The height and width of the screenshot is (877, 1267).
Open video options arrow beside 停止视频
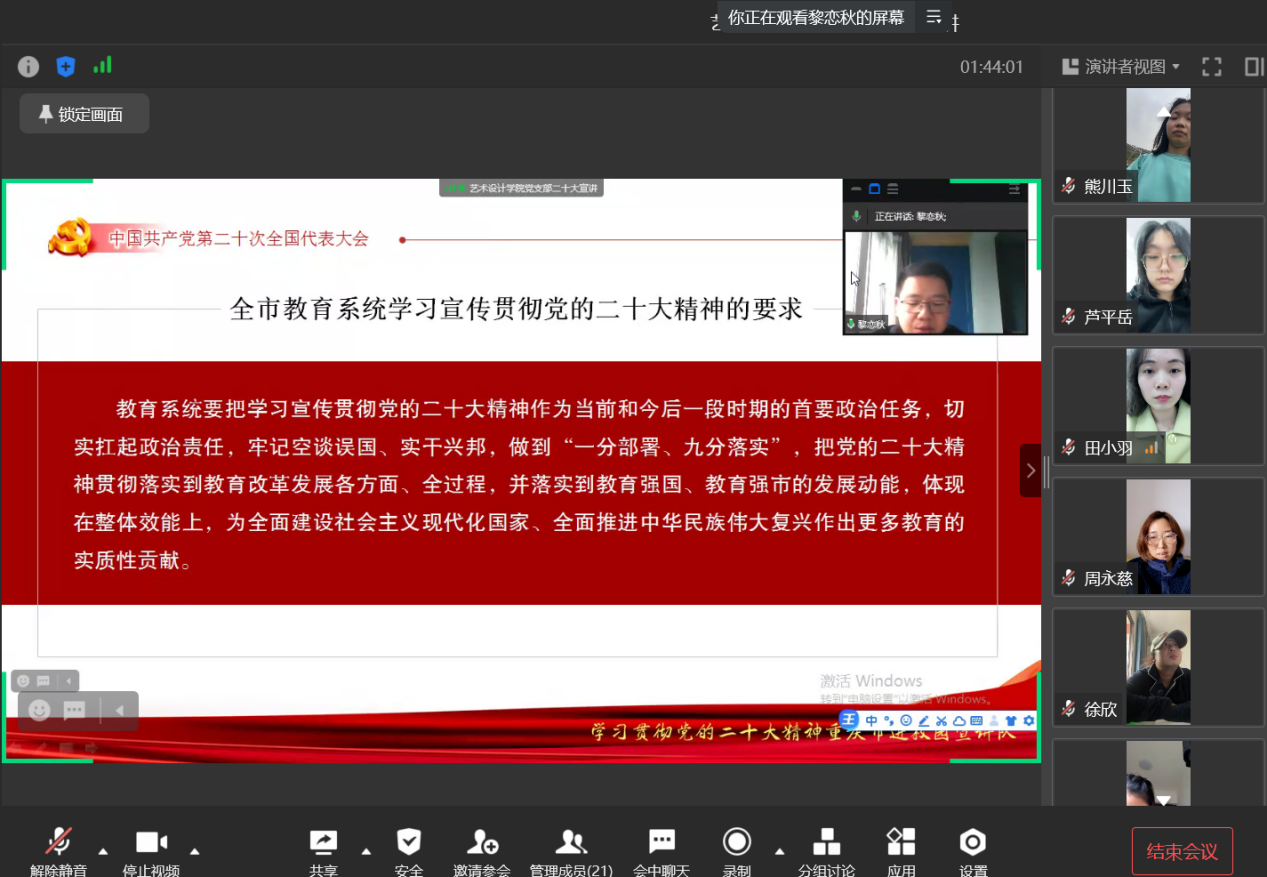tap(195, 851)
